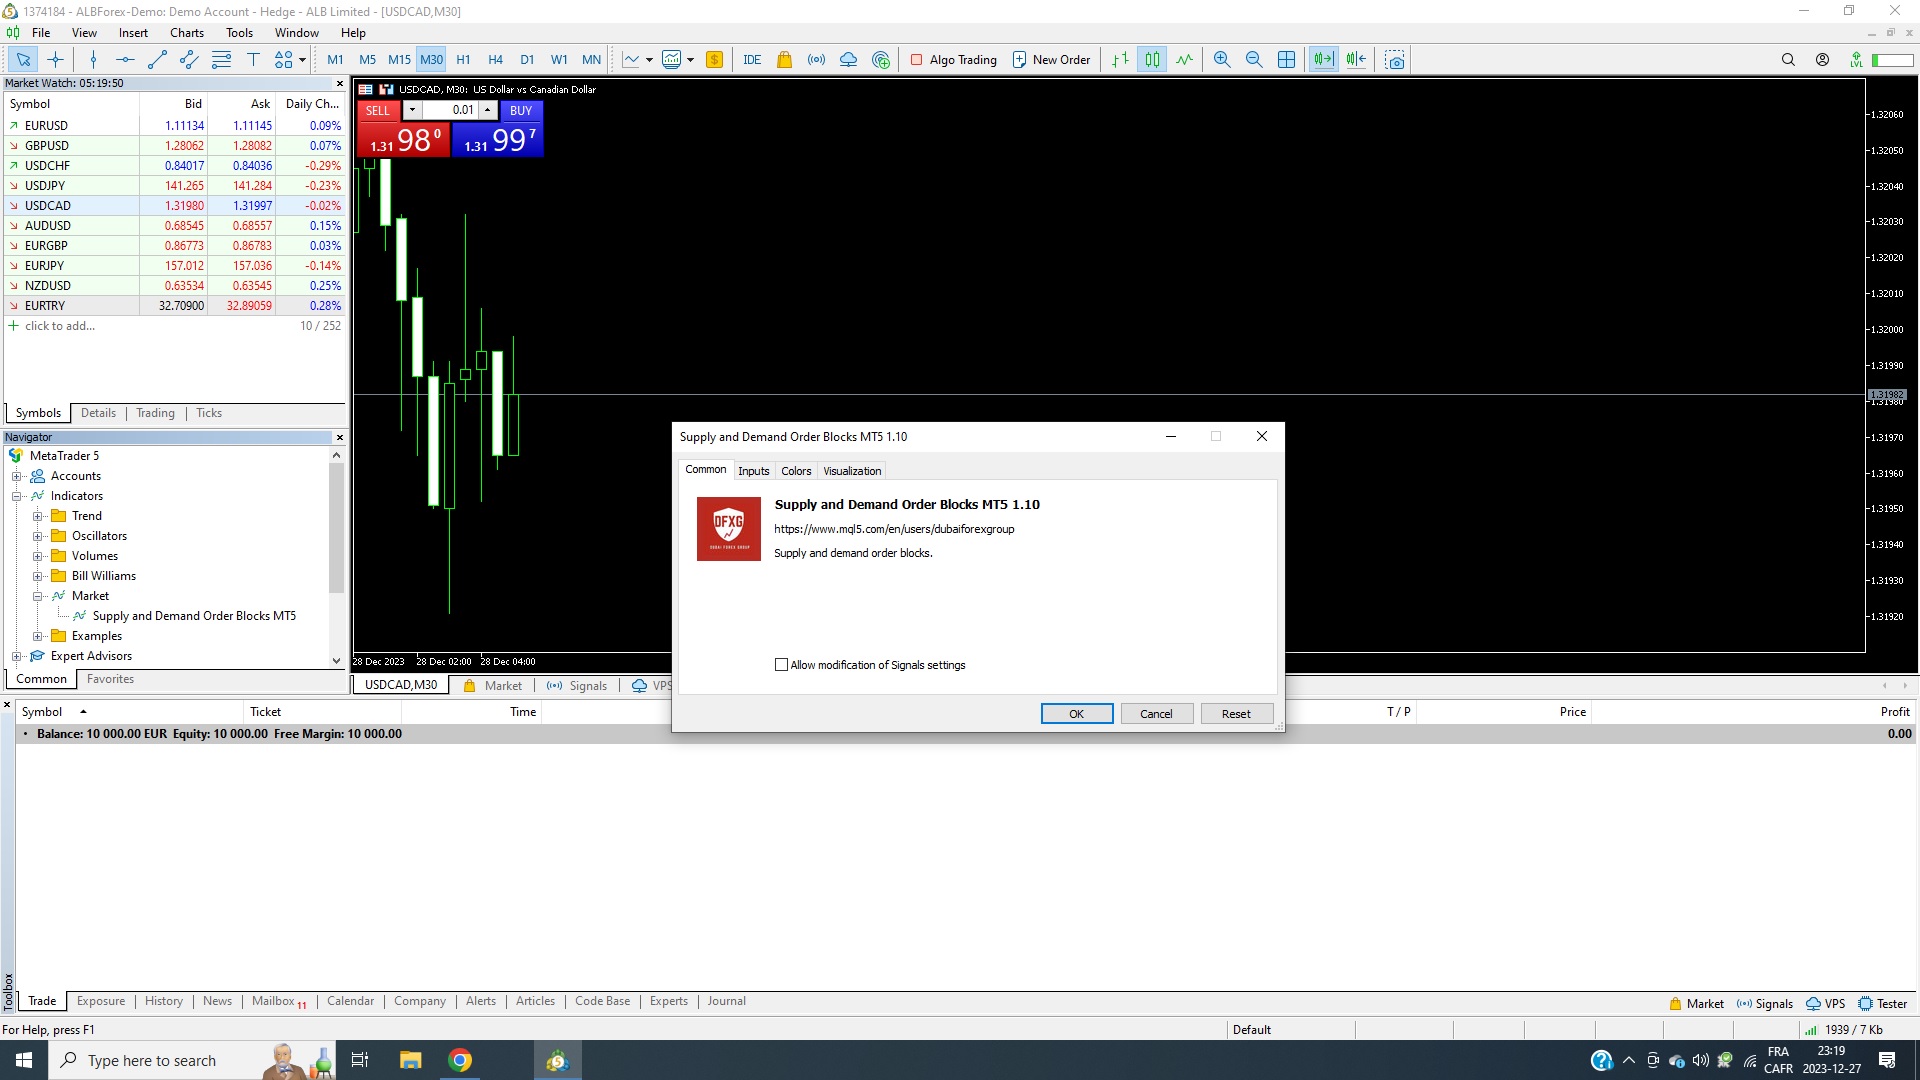Open MetaEditor via the IDE button
1920x1080 pixels.
[x=752, y=60]
